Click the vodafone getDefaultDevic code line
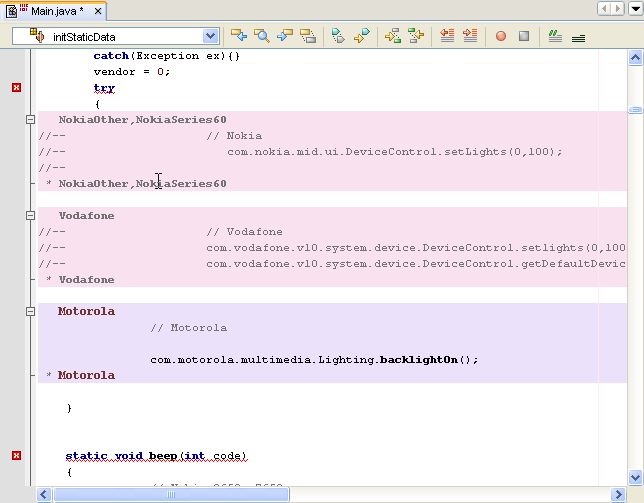This screenshot has height=503, width=644. (416, 264)
